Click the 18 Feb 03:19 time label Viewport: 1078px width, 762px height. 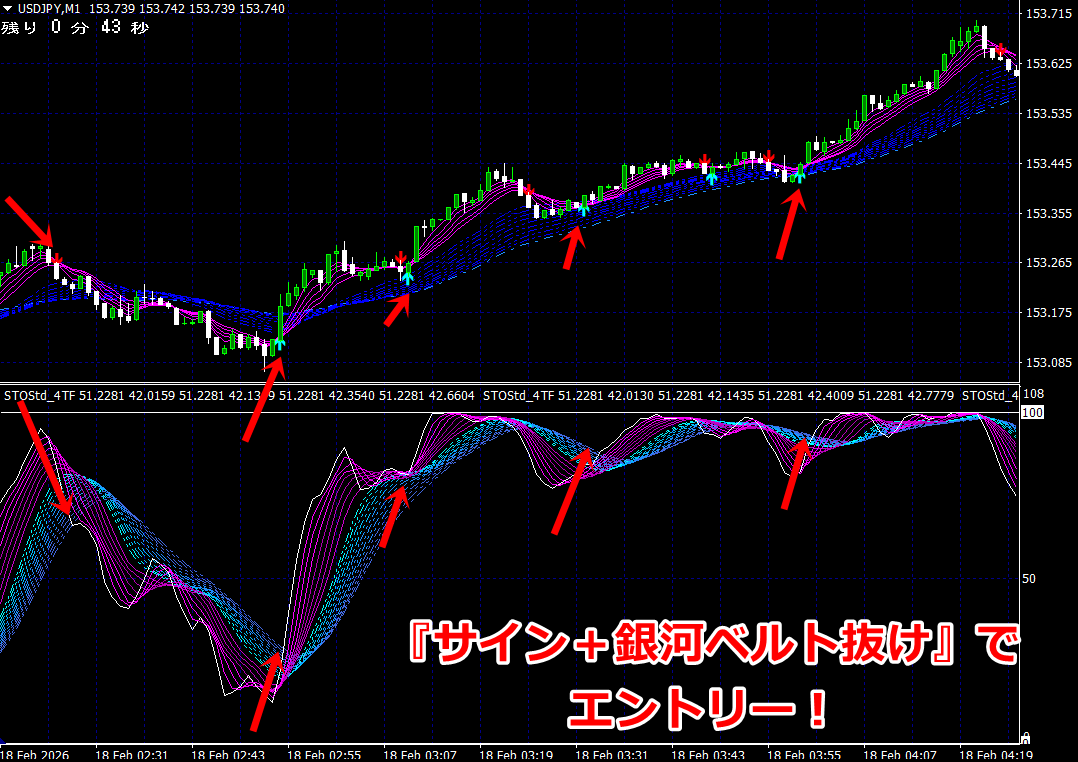coord(516,755)
